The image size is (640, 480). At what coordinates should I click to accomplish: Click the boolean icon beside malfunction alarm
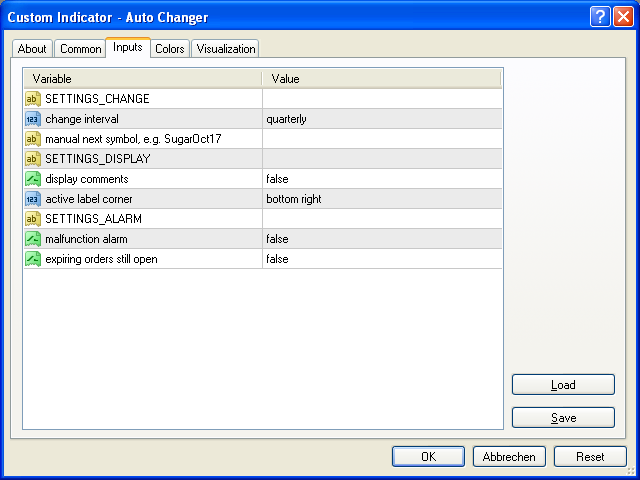32,239
